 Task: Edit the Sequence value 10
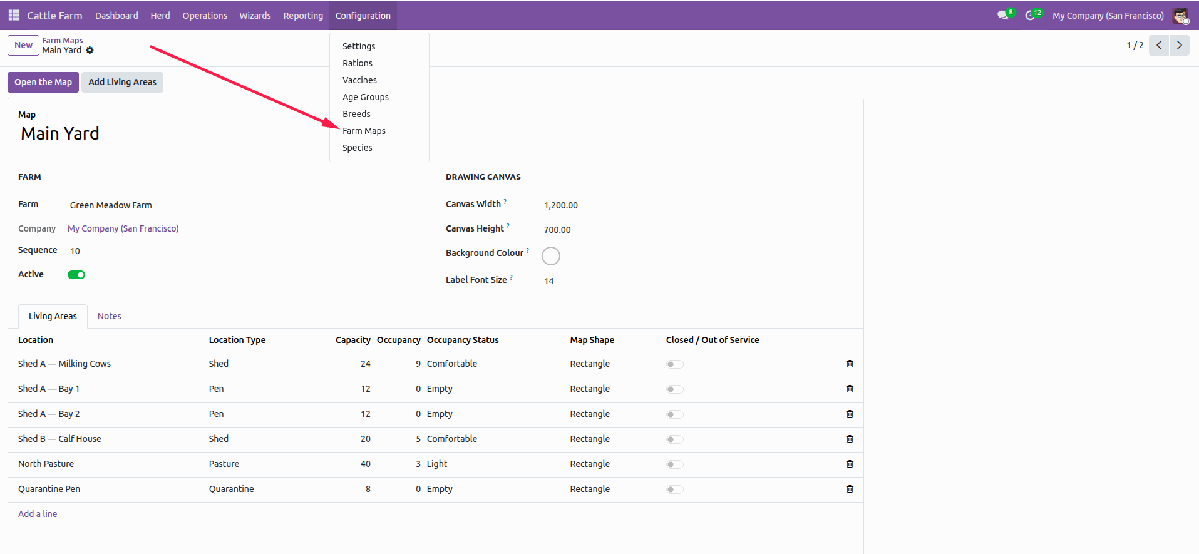click(x=75, y=251)
